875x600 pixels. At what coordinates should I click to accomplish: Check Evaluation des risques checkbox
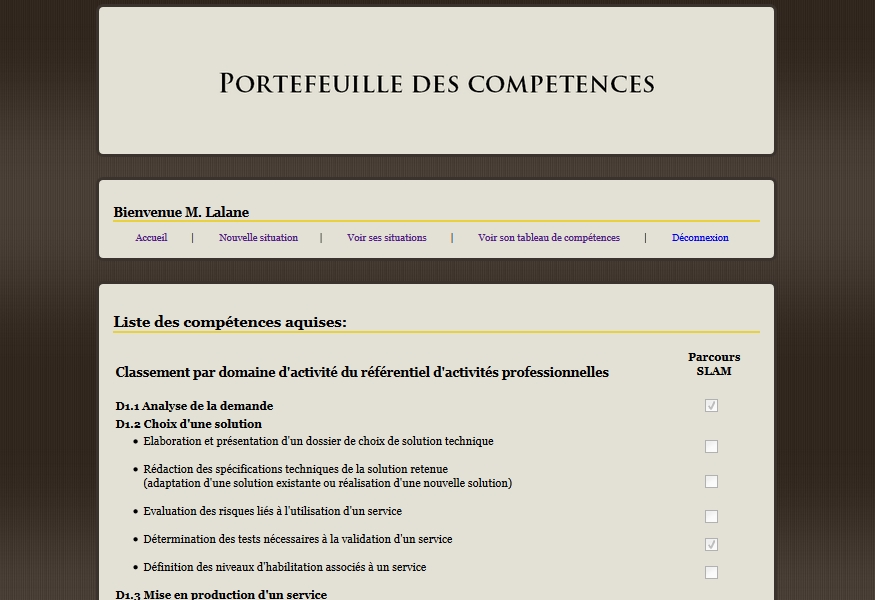coord(711,516)
